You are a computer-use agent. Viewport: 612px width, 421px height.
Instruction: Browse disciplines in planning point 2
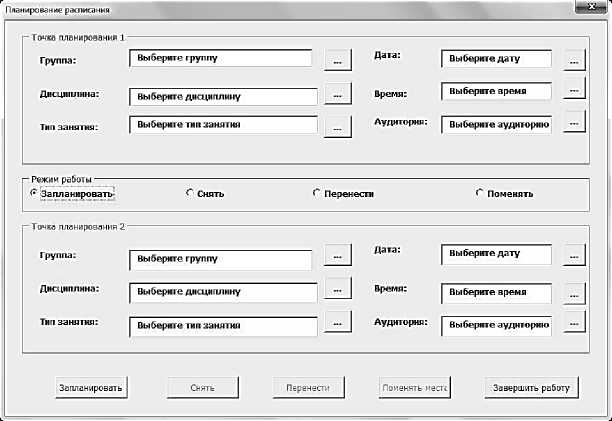tap(338, 290)
